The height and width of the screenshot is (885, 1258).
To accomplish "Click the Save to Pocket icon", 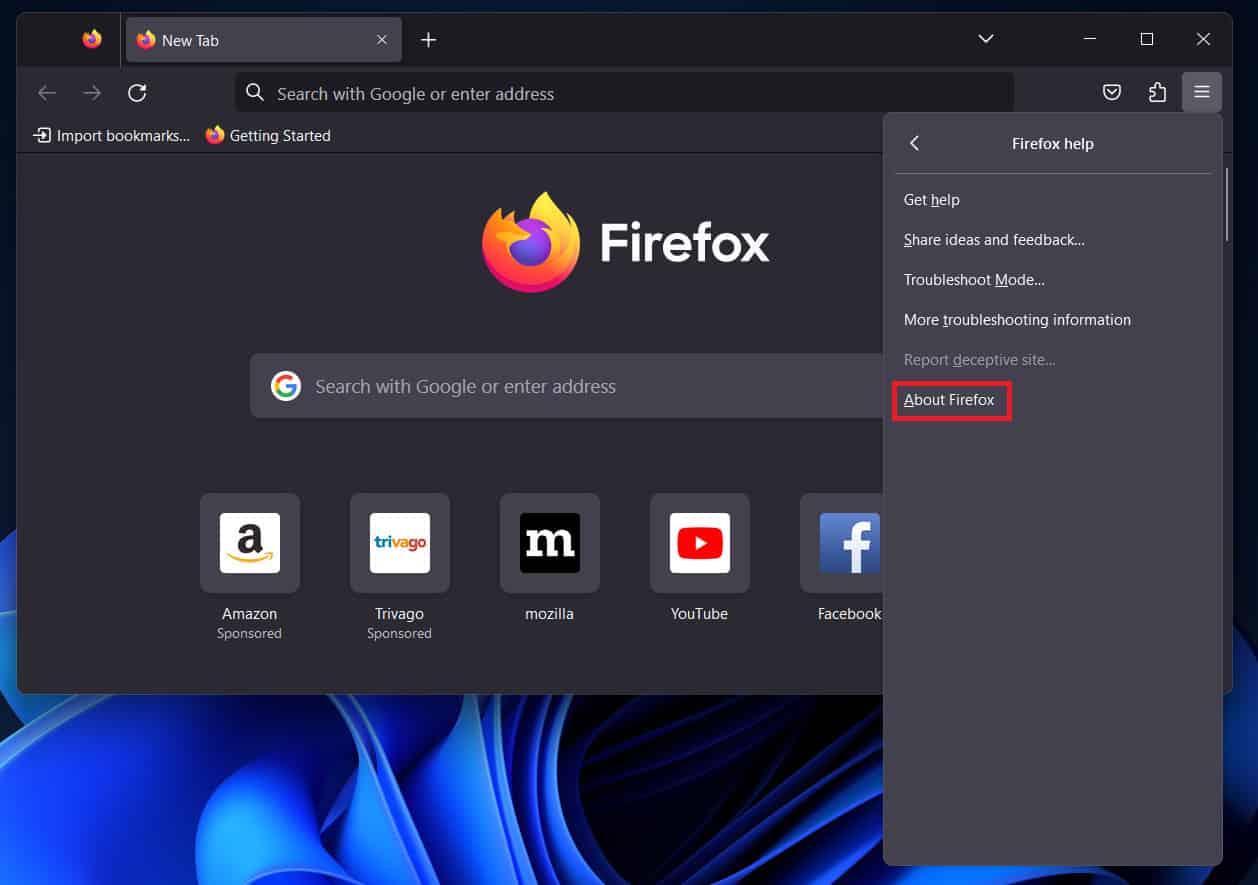I will 1111,93.
